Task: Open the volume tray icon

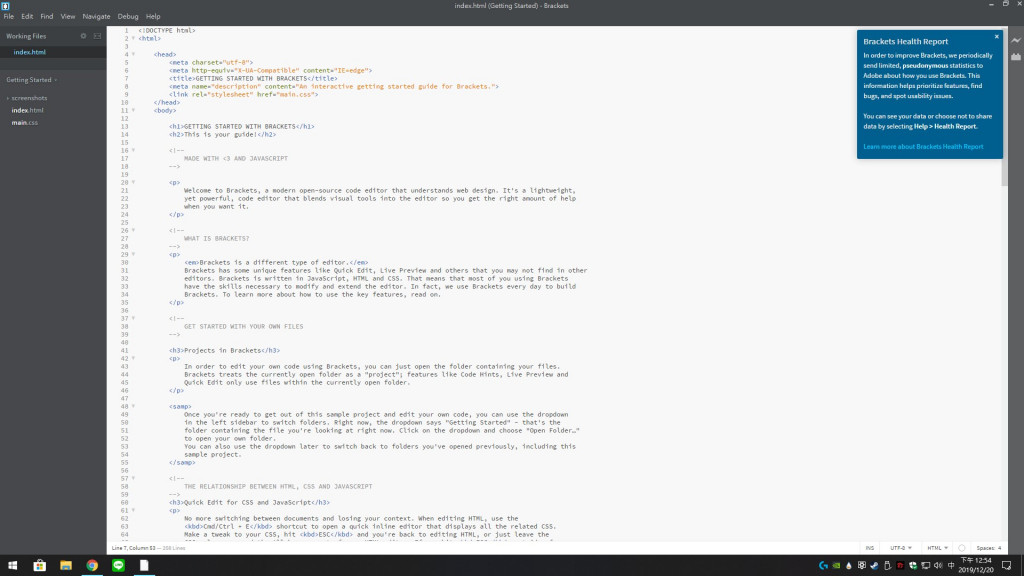Action: tap(938, 566)
